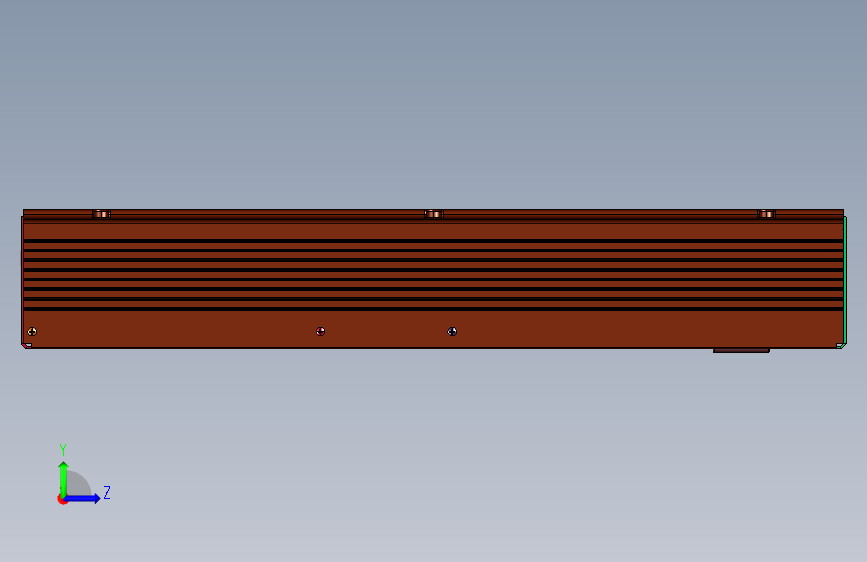Click the red X axis dot at triad origin
The height and width of the screenshot is (562, 867).
point(62,500)
